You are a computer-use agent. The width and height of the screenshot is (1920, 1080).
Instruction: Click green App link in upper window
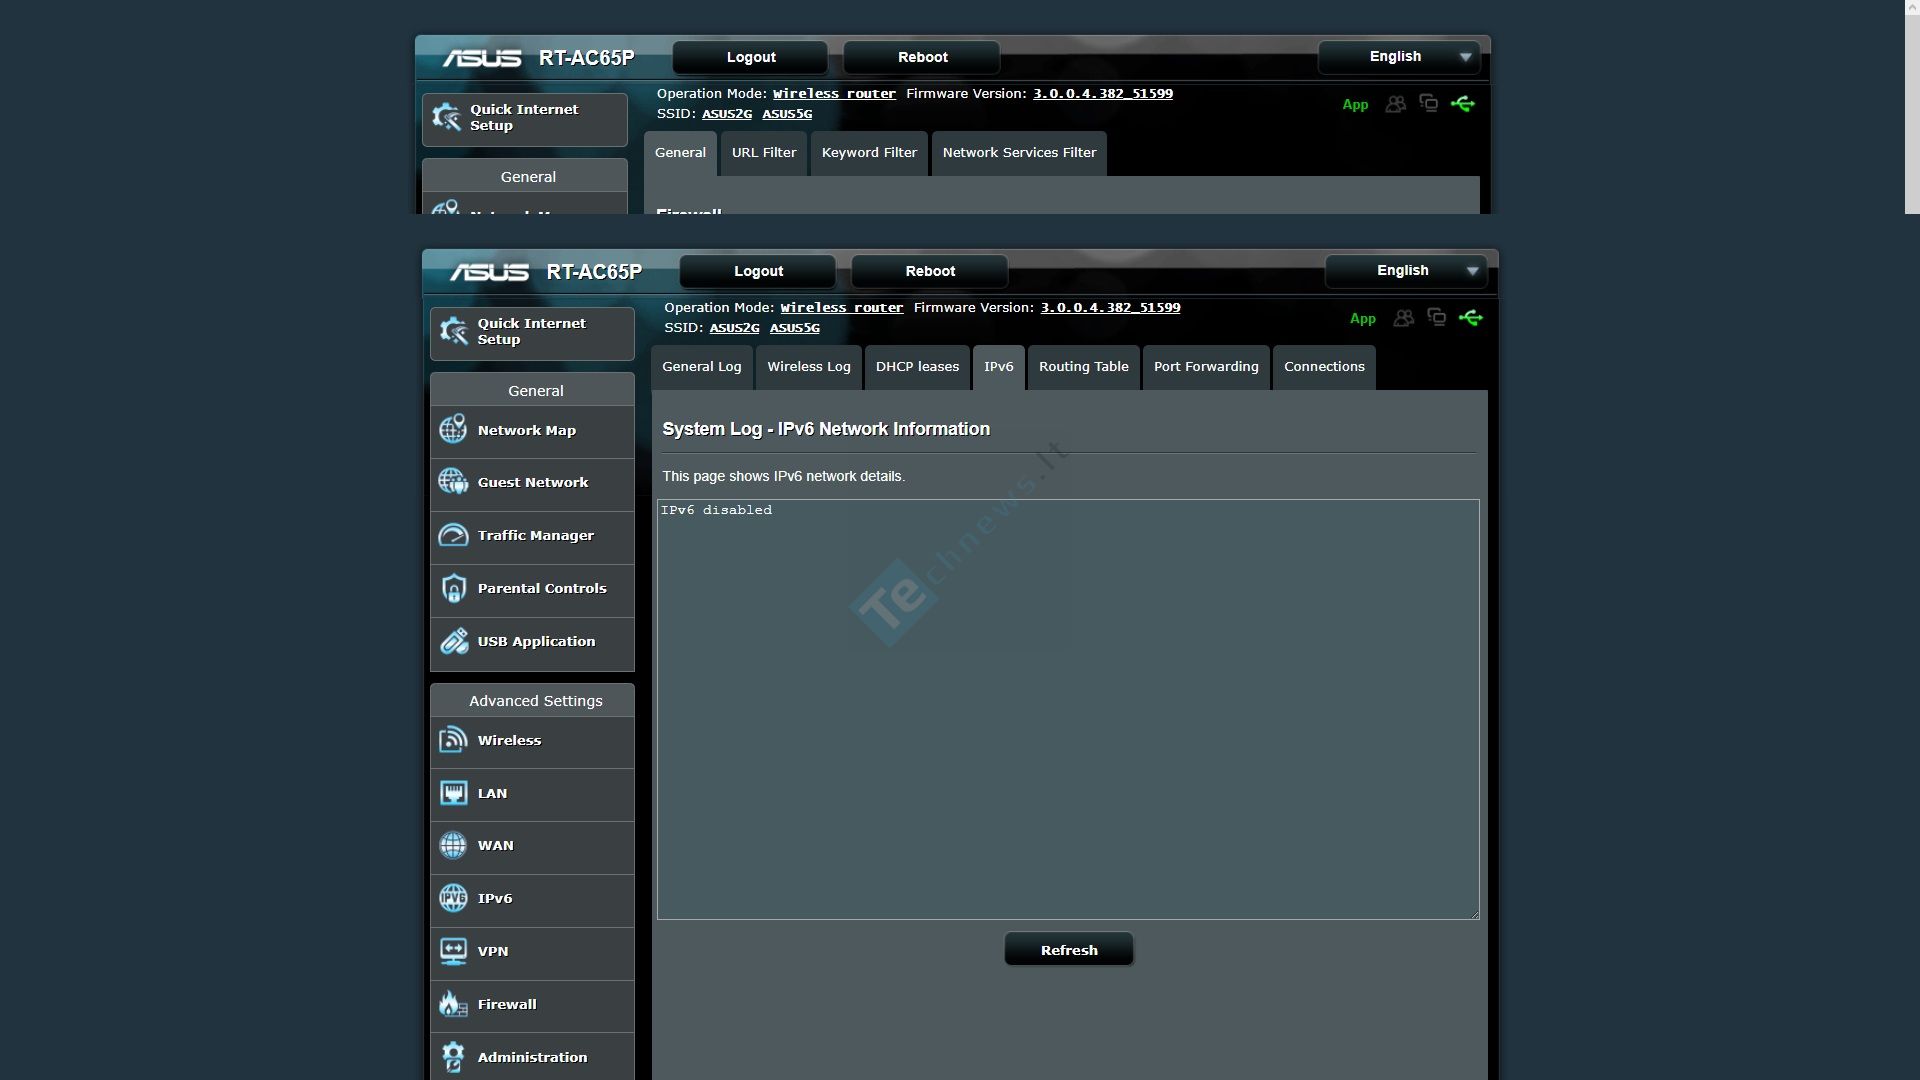(x=1355, y=105)
